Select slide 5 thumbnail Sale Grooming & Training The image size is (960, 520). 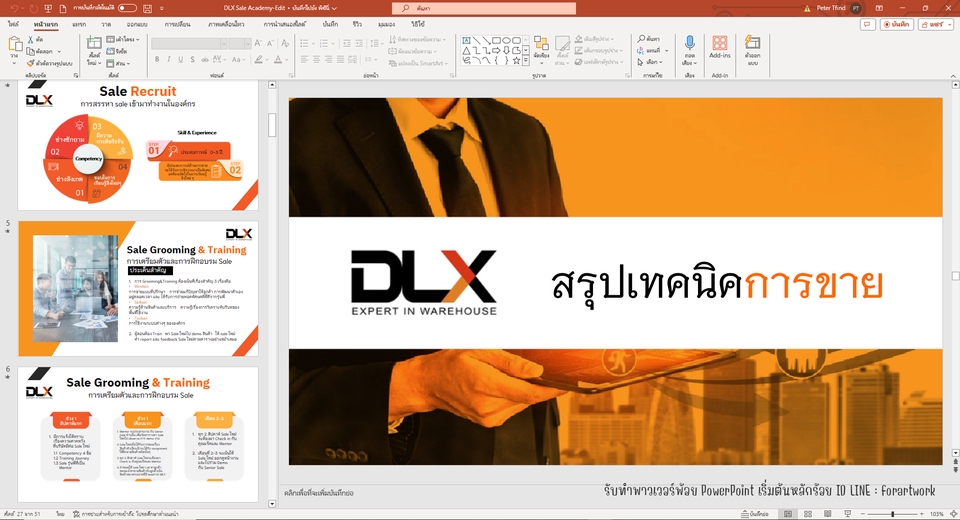tap(138, 288)
